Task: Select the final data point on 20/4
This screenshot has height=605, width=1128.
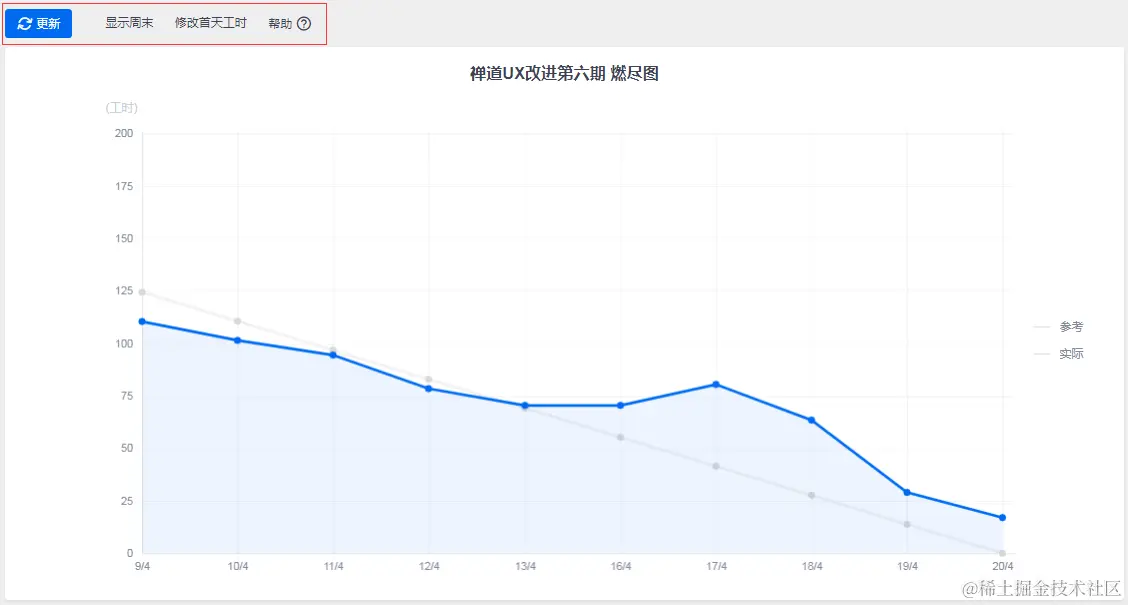Action: point(1002,517)
